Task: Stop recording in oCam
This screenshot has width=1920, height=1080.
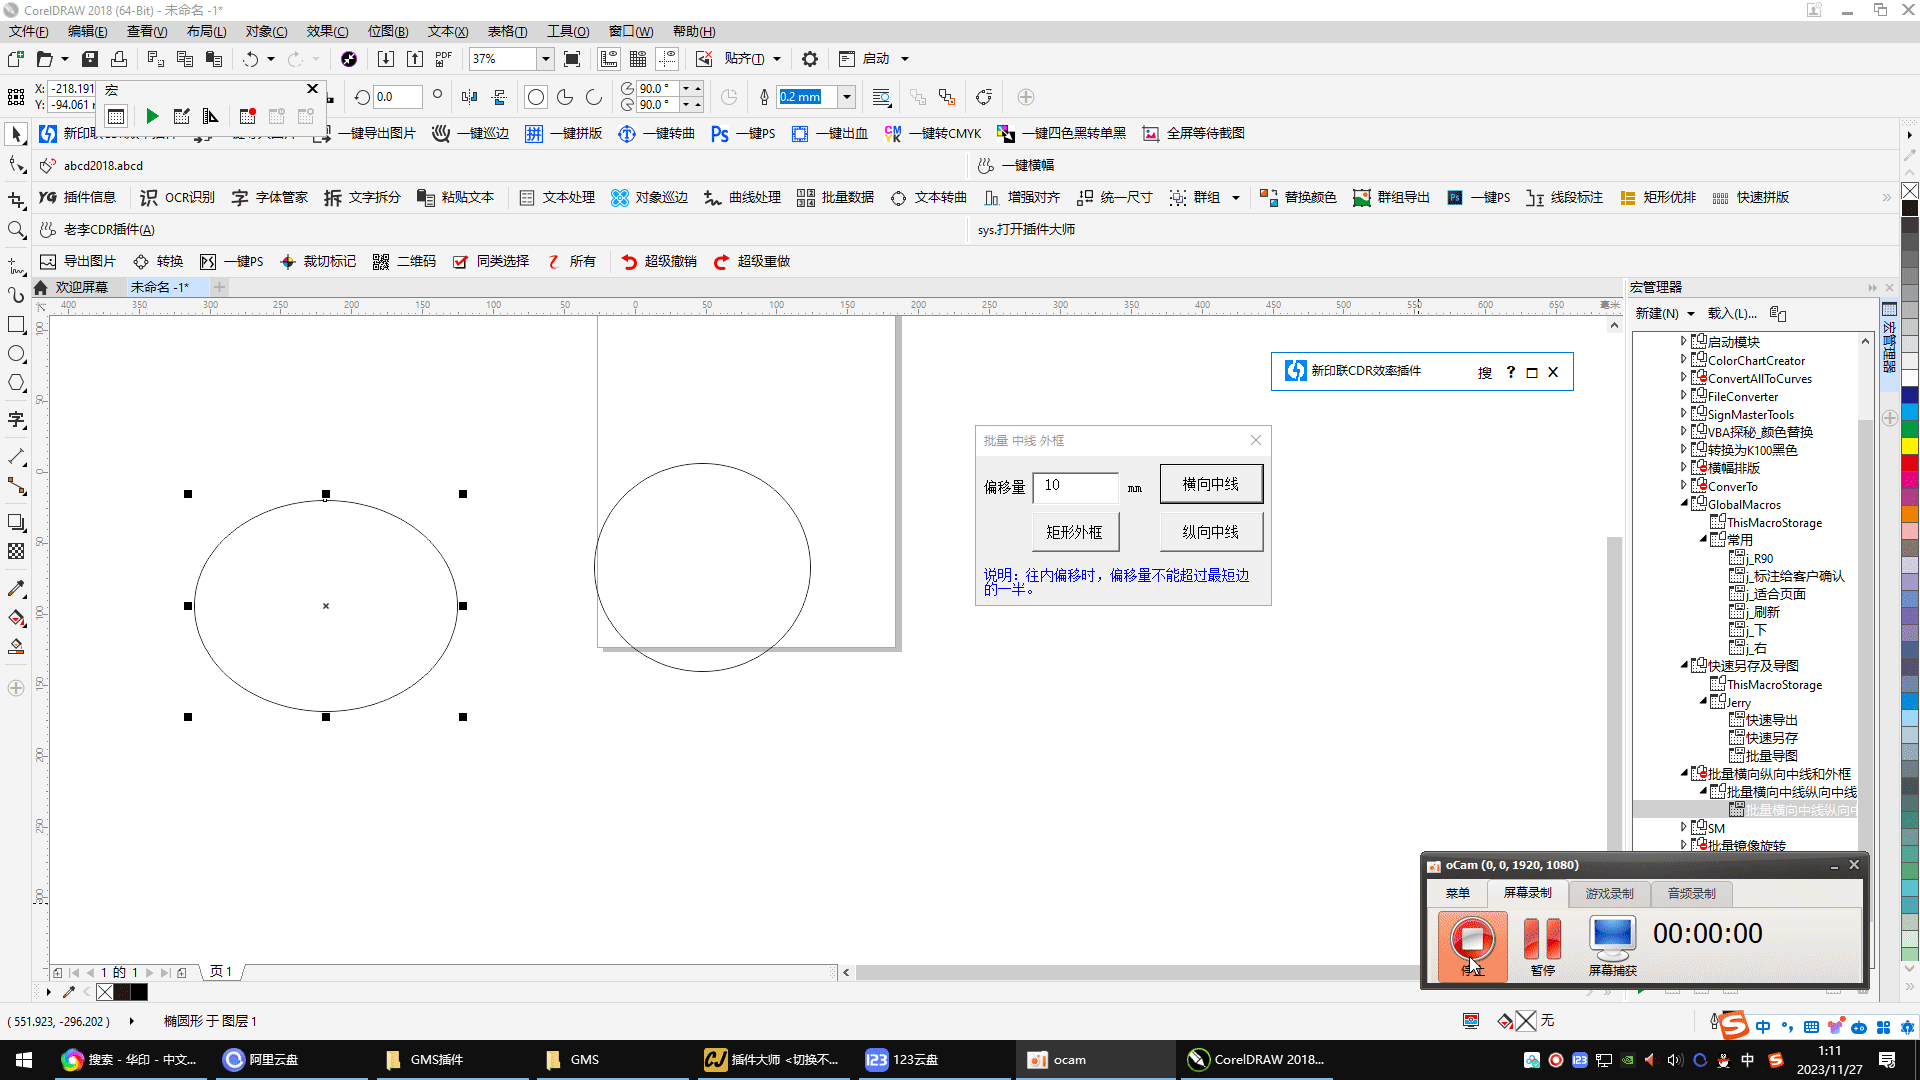Action: tap(1472, 939)
